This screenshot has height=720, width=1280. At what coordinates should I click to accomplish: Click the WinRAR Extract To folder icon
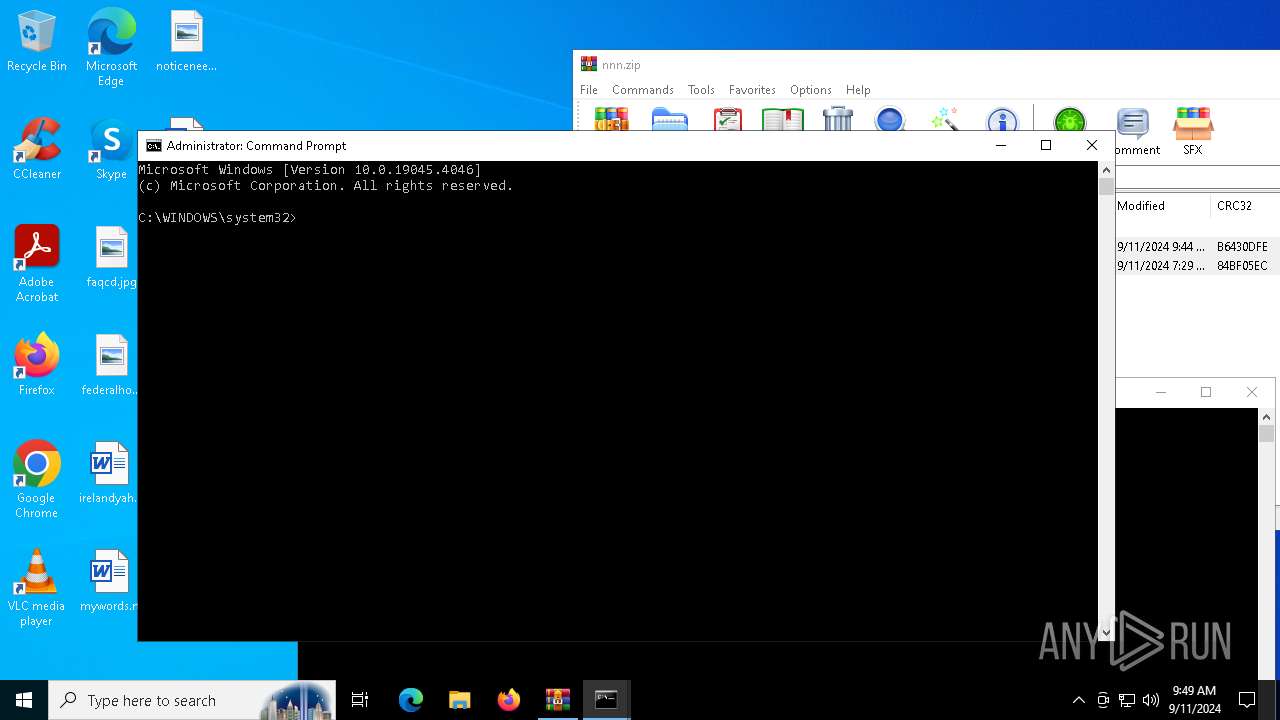point(669,119)
